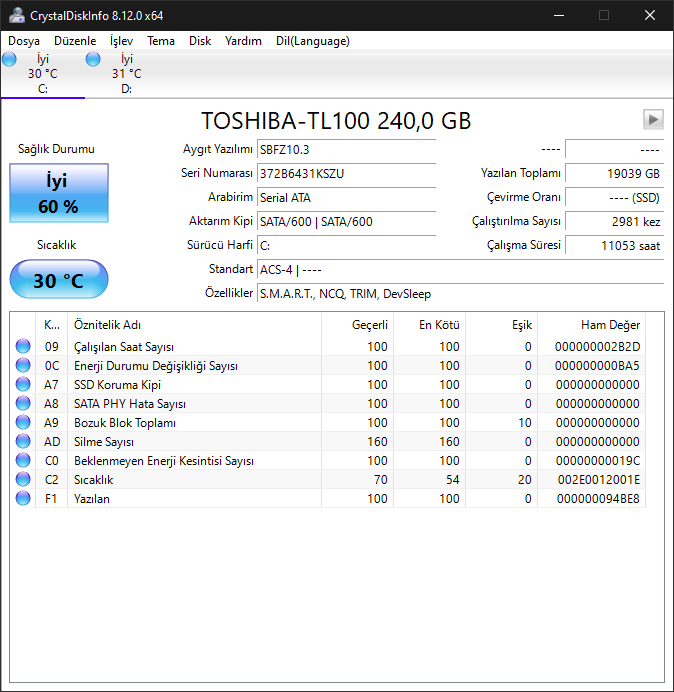Click the Aktarım Kipi field SATA/600
This screenshot has width=674, height=692.
[346, 221]
